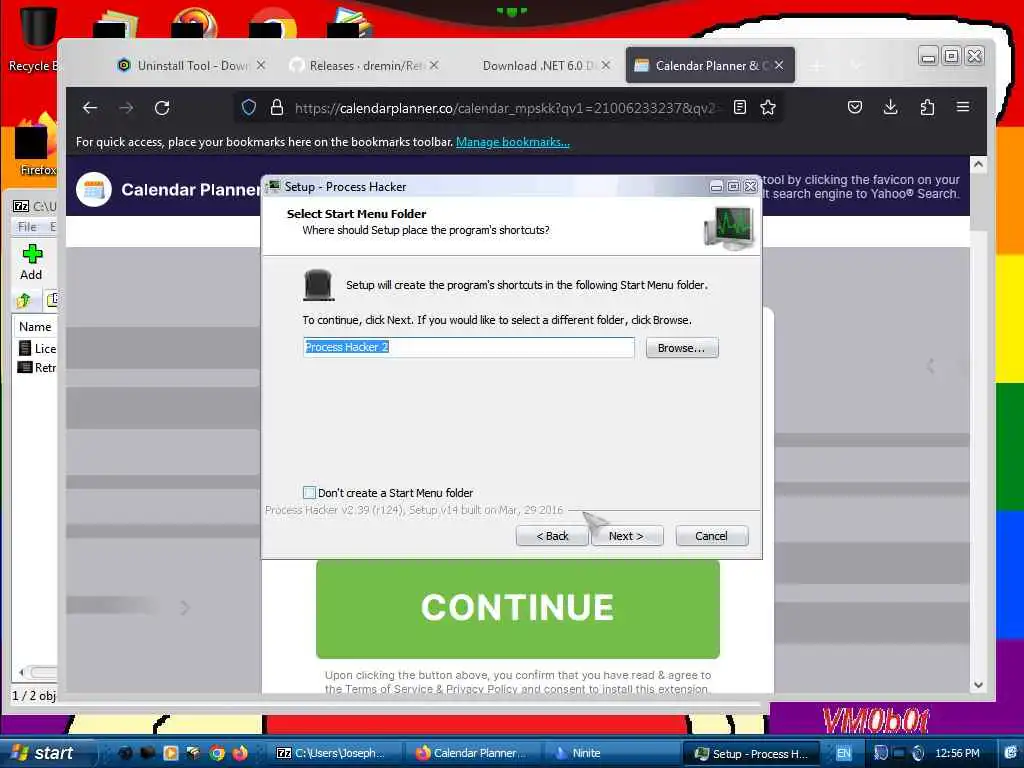Viewport: 1024px width, 768px height.
Task: Click the Calendar Planner logo icon
Action: [94, 189]
